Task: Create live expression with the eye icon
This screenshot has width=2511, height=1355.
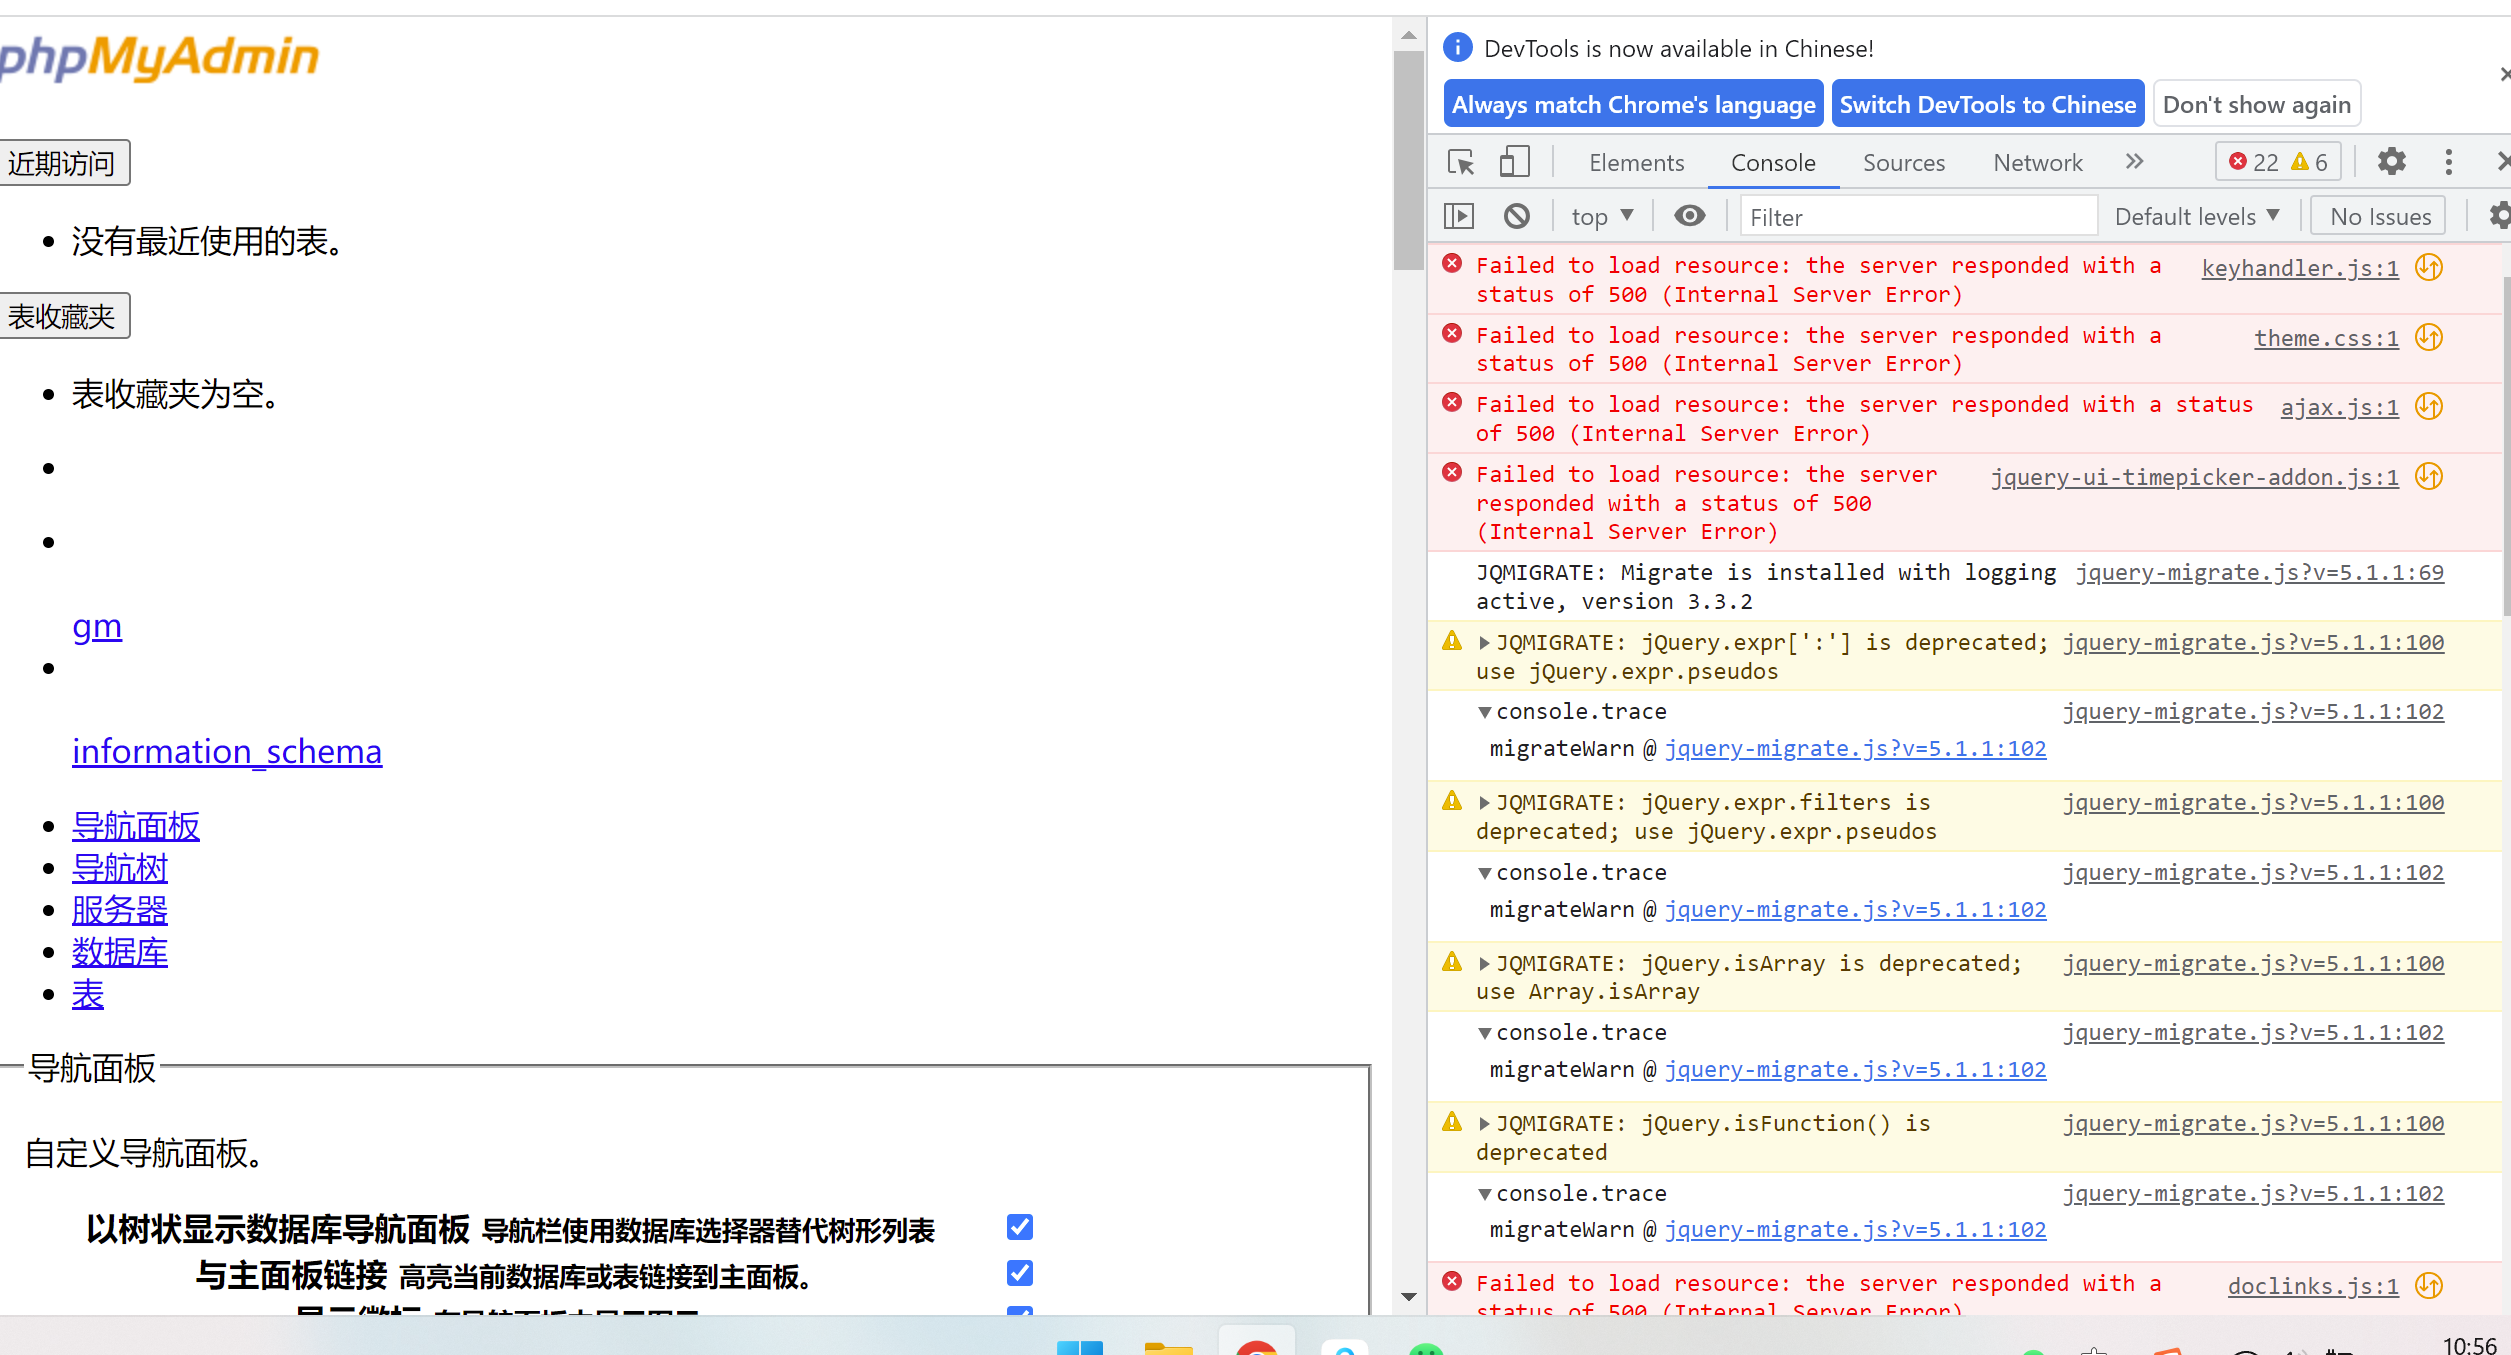Action: (1689, 216)
